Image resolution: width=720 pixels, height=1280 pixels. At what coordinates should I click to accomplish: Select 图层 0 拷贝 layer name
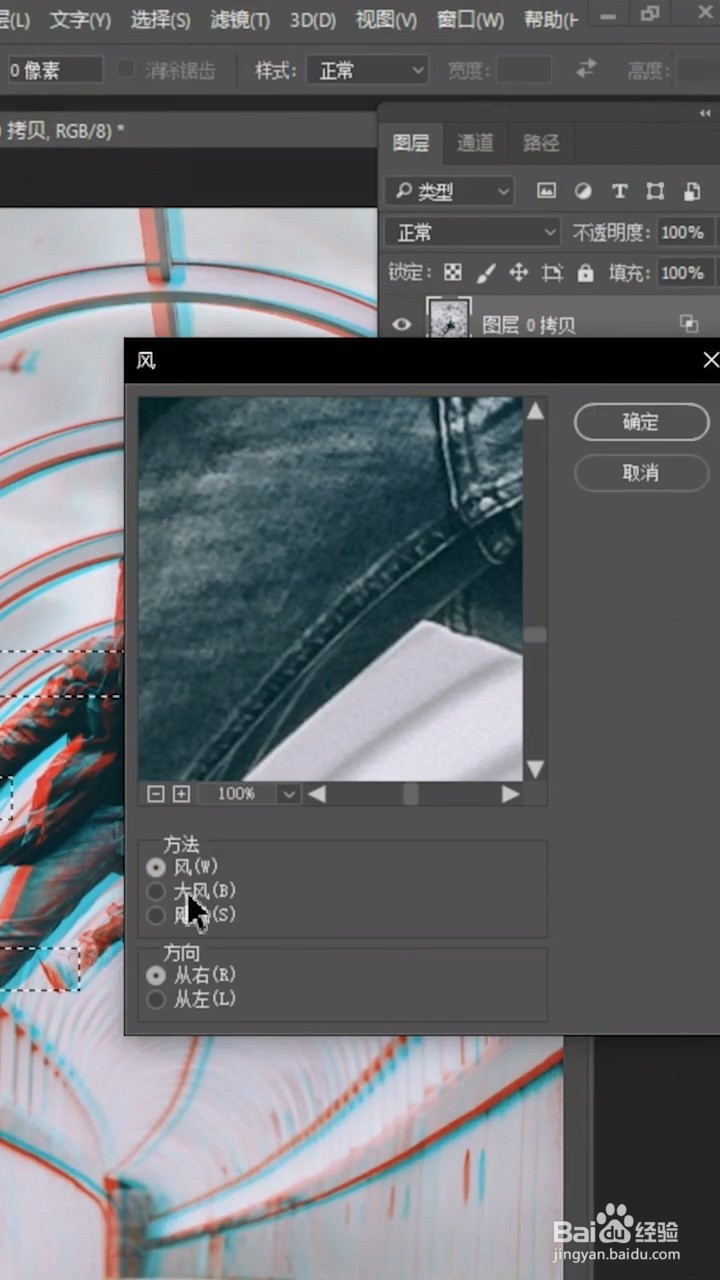point(529,324)
